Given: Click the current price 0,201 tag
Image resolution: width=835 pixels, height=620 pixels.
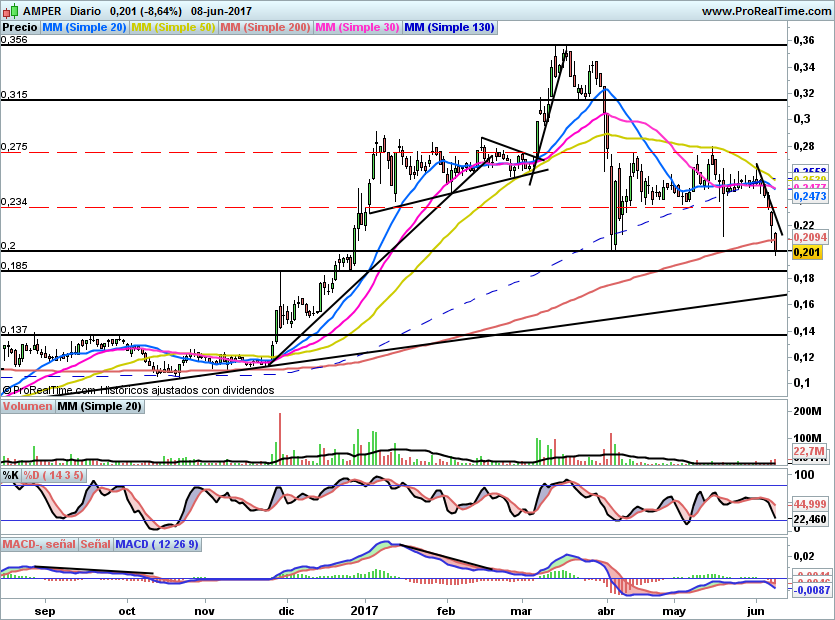Looking at the screenshot, I should click(x=807, y=252).
